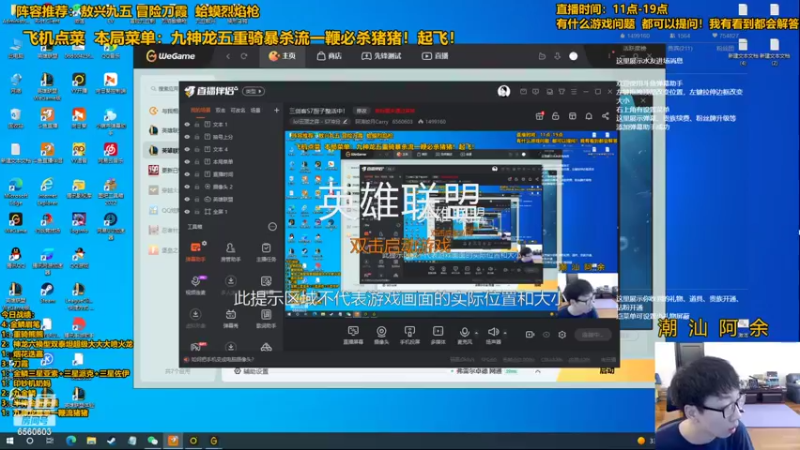Add a 多媒体 media source
The height and width of the screenshot is (450, 800).
[x=438, y=335]
